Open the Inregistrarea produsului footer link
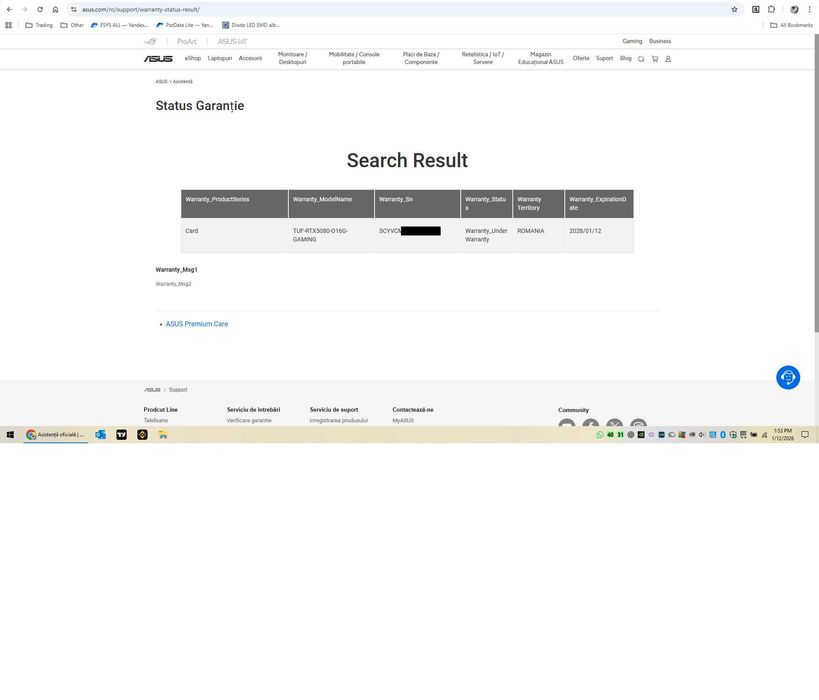Viewport: 819px width, 700px height. point(338,421)
